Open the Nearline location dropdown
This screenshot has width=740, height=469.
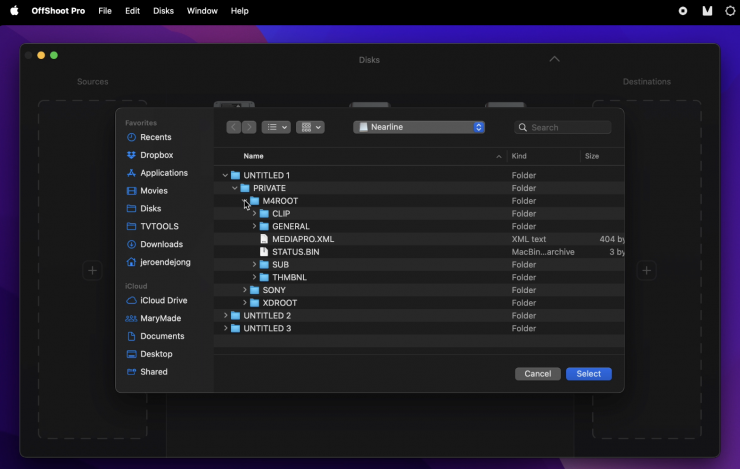coord(420,128)
